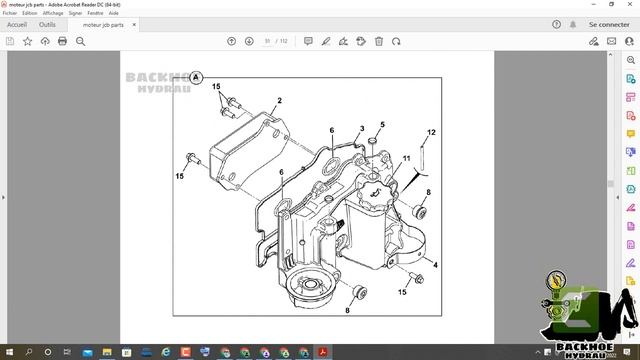This screenshot has height=360, width=640.
Task: Select the highlight text pen tool
Action: (x=326, y=41)
